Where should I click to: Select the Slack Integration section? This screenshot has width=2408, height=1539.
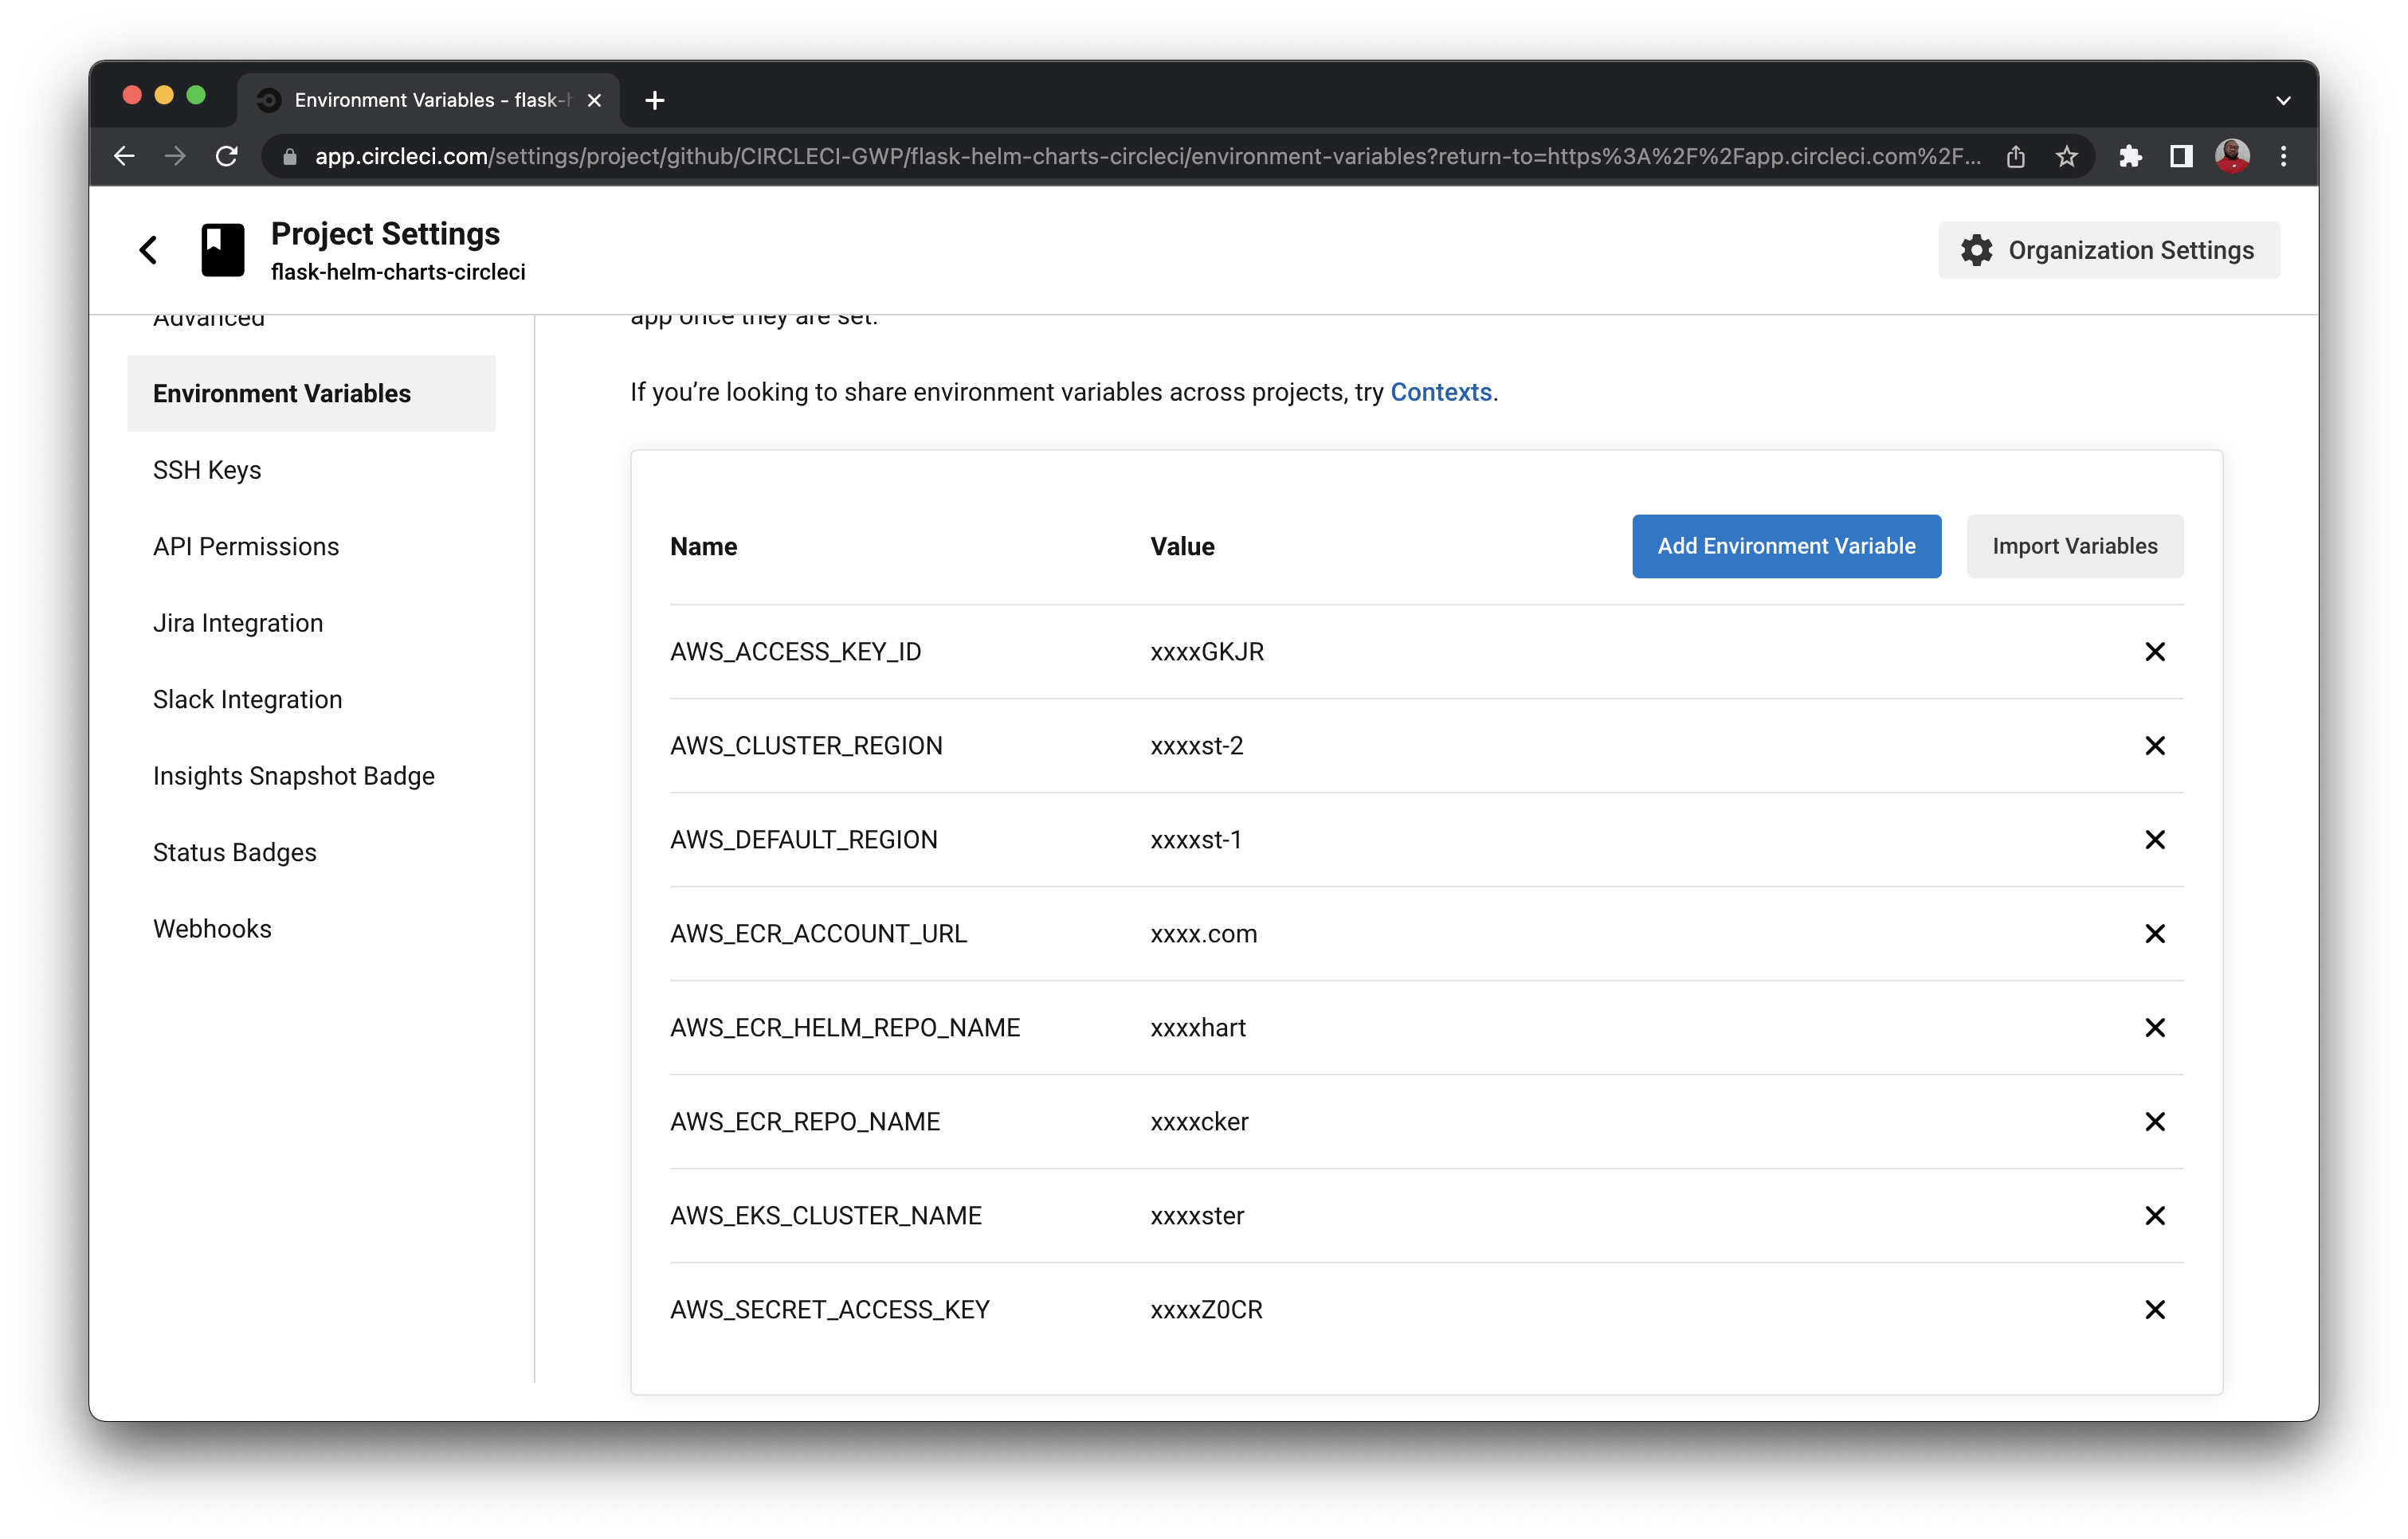click(247, 699)
